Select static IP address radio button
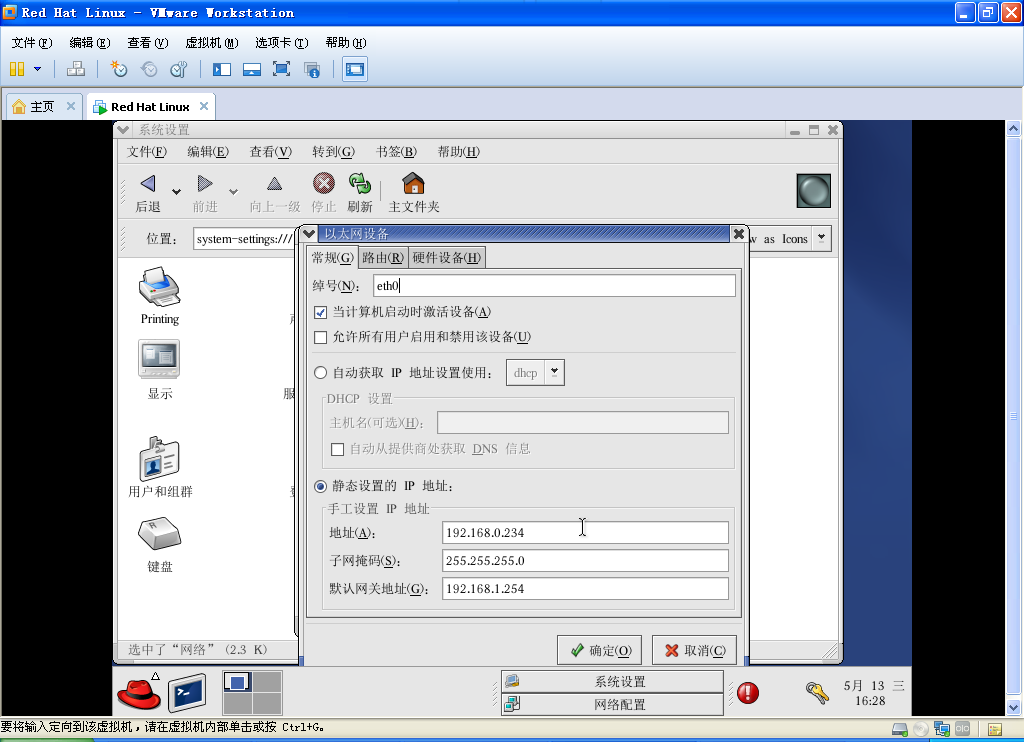Screen dimensions: 1024x742 coord(320,486)
